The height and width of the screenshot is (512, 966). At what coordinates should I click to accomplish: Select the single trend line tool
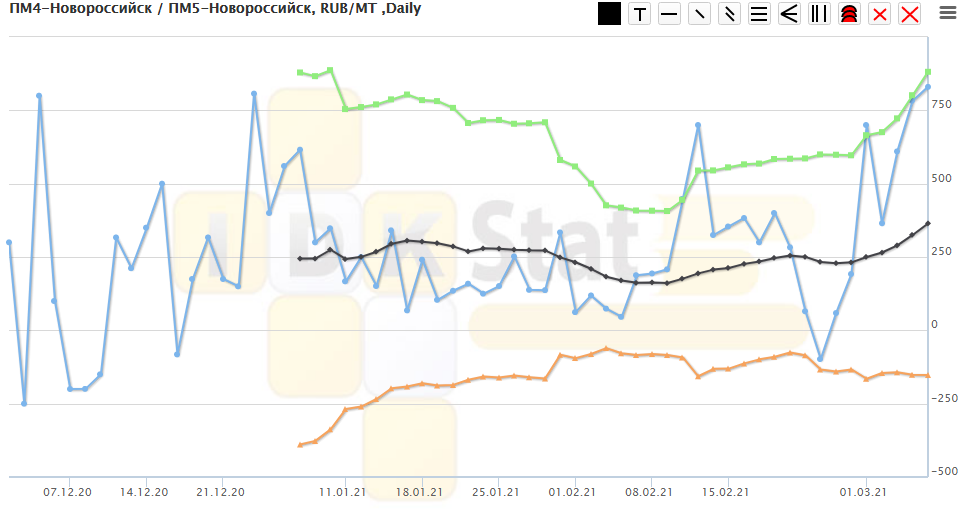coord(699,14)
